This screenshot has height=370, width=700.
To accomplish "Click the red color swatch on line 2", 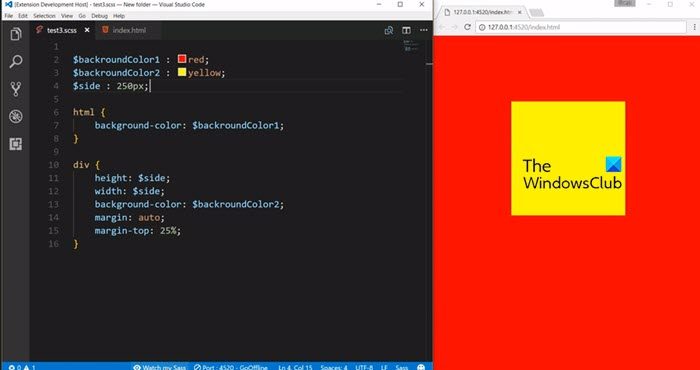I will (x=182, y=59).
